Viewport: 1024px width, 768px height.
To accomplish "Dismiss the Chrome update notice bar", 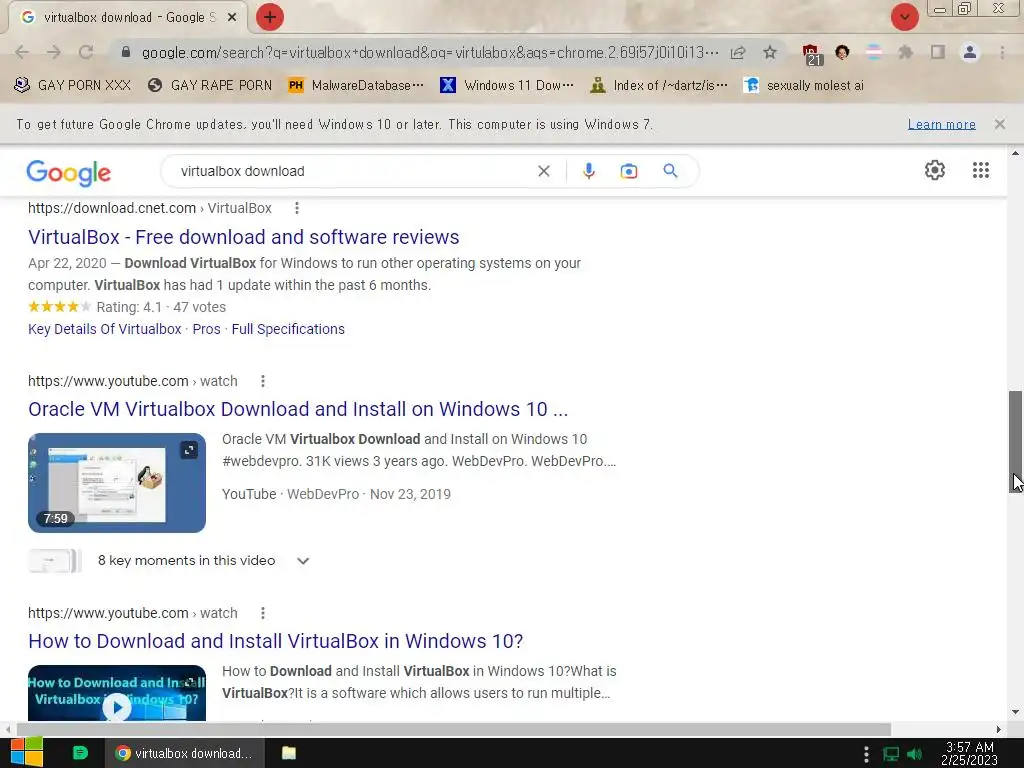I will (x=999, y=123).
